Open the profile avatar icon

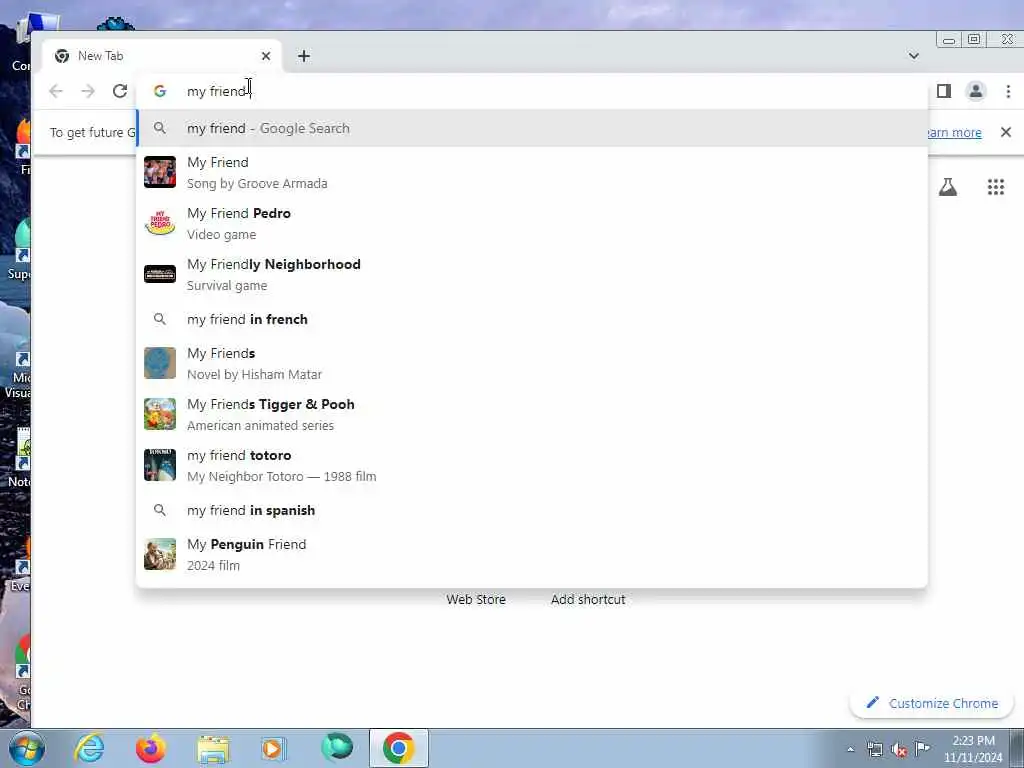(976, 91)
